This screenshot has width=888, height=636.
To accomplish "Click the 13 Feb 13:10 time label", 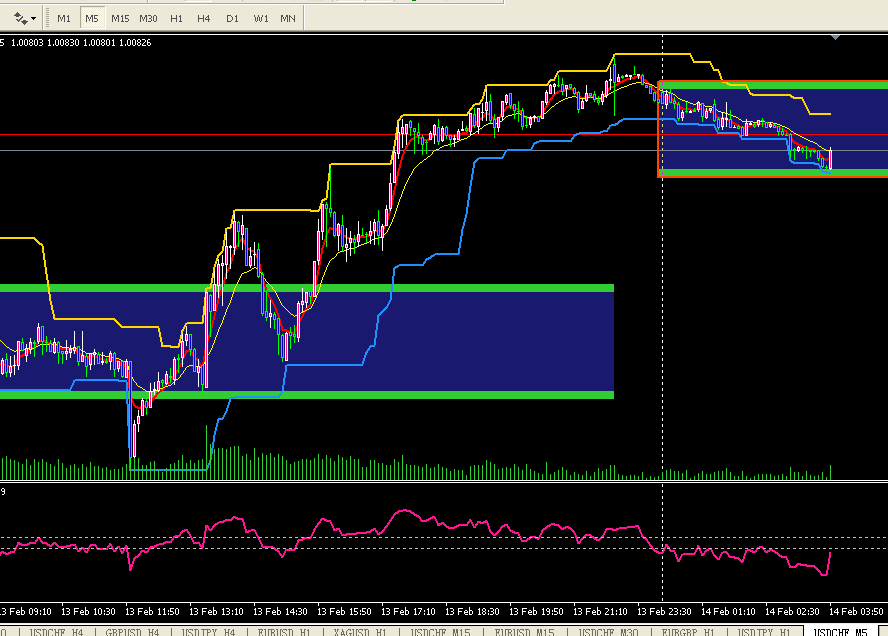I will tap(216, 612).
